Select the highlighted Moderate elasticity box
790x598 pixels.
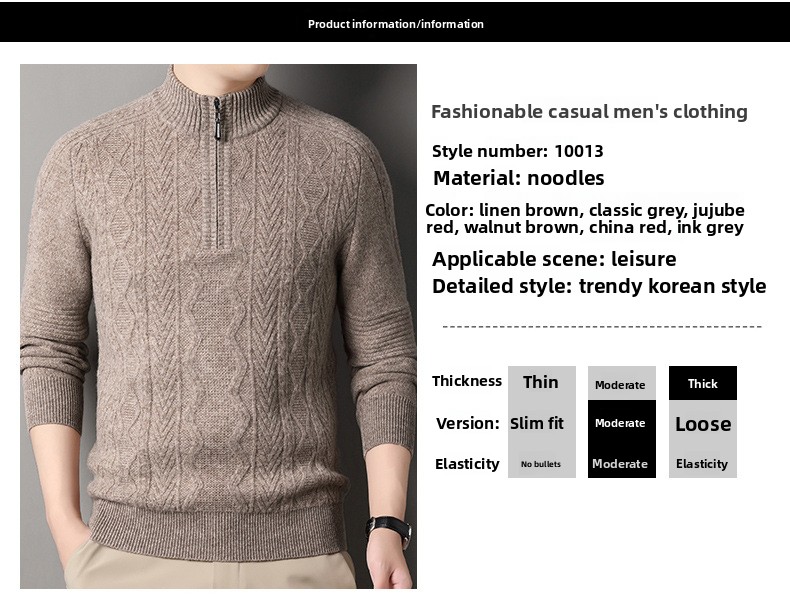tap(622, 463)
